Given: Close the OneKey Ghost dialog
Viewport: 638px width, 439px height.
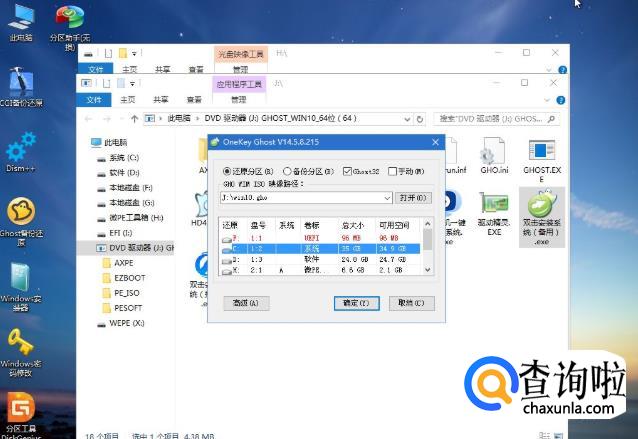Looking at the screenshot, I should [435, 142].
